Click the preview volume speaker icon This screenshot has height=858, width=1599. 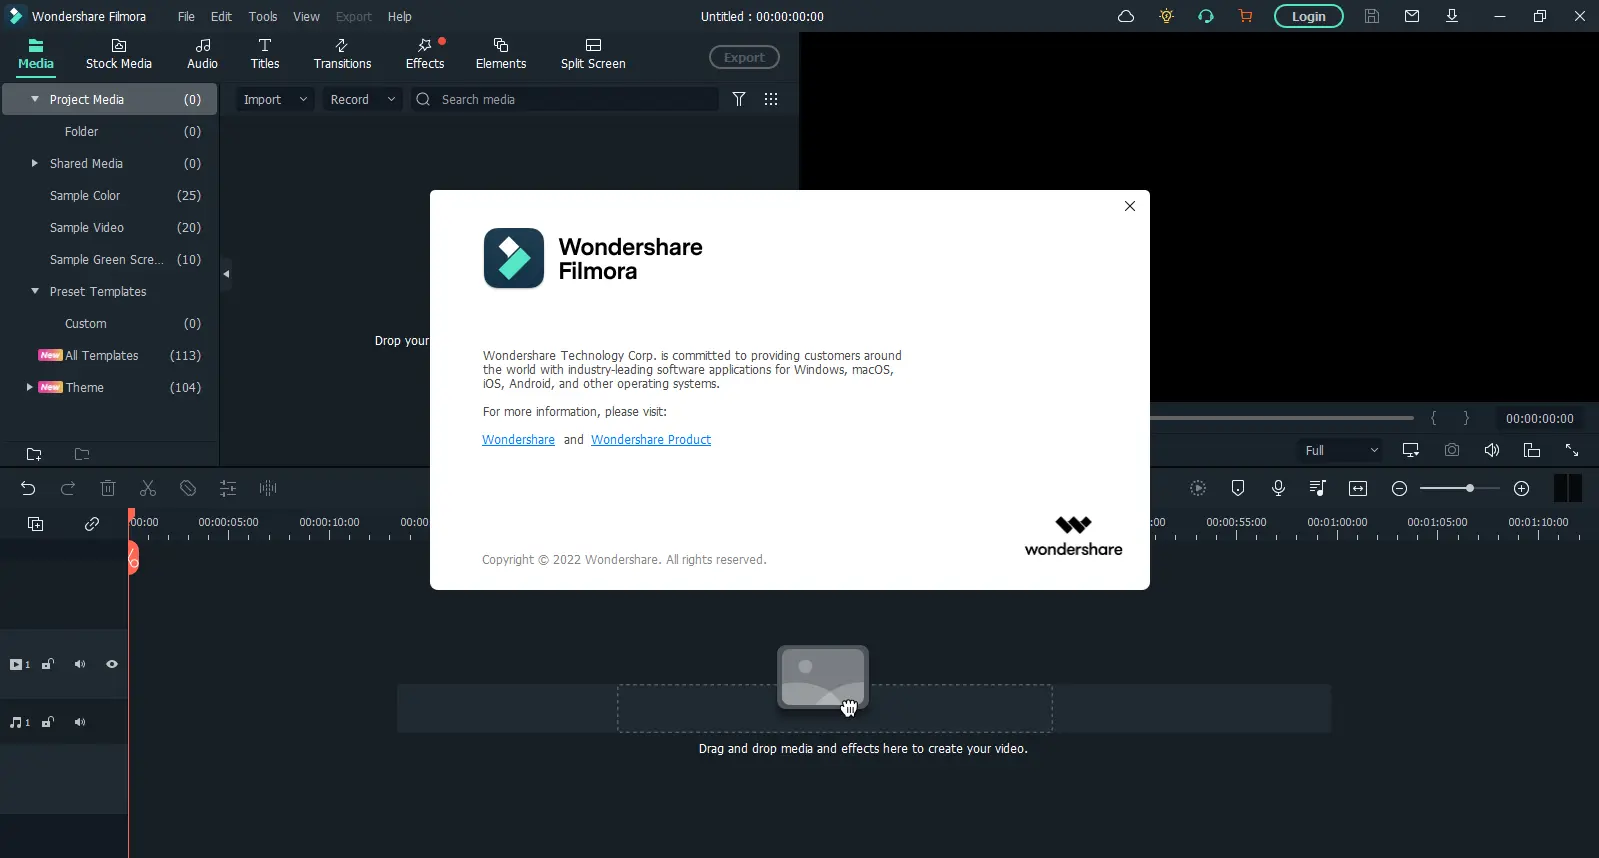pos(1492,450)
